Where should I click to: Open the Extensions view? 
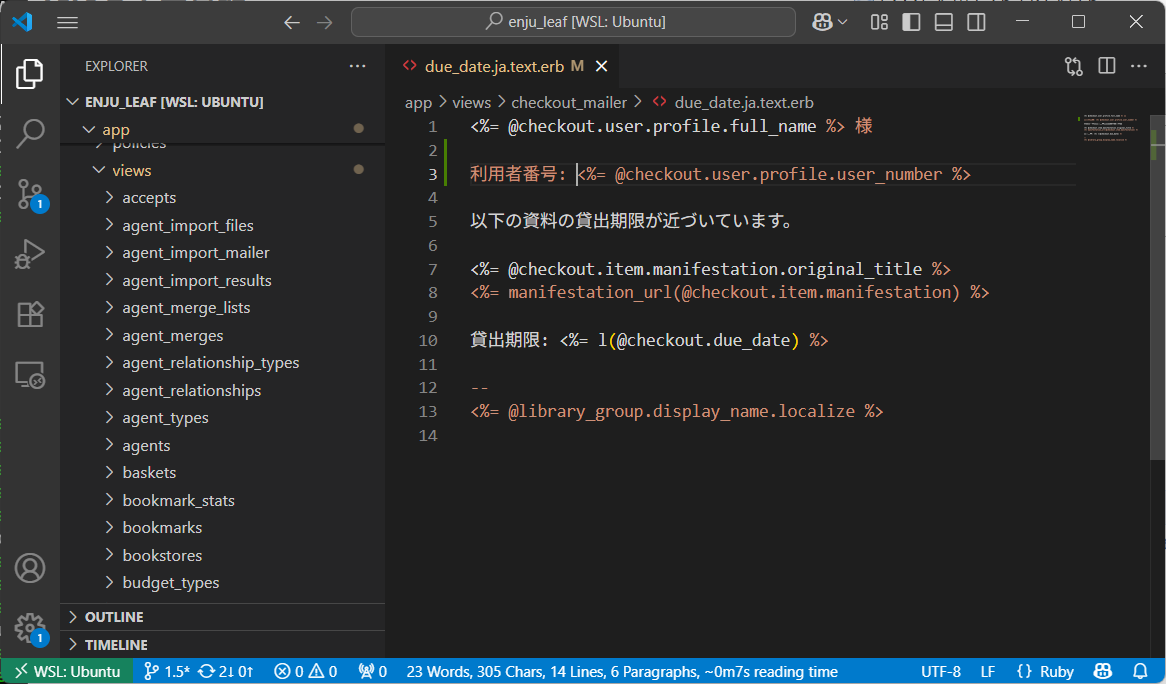[x=30, y=314]
